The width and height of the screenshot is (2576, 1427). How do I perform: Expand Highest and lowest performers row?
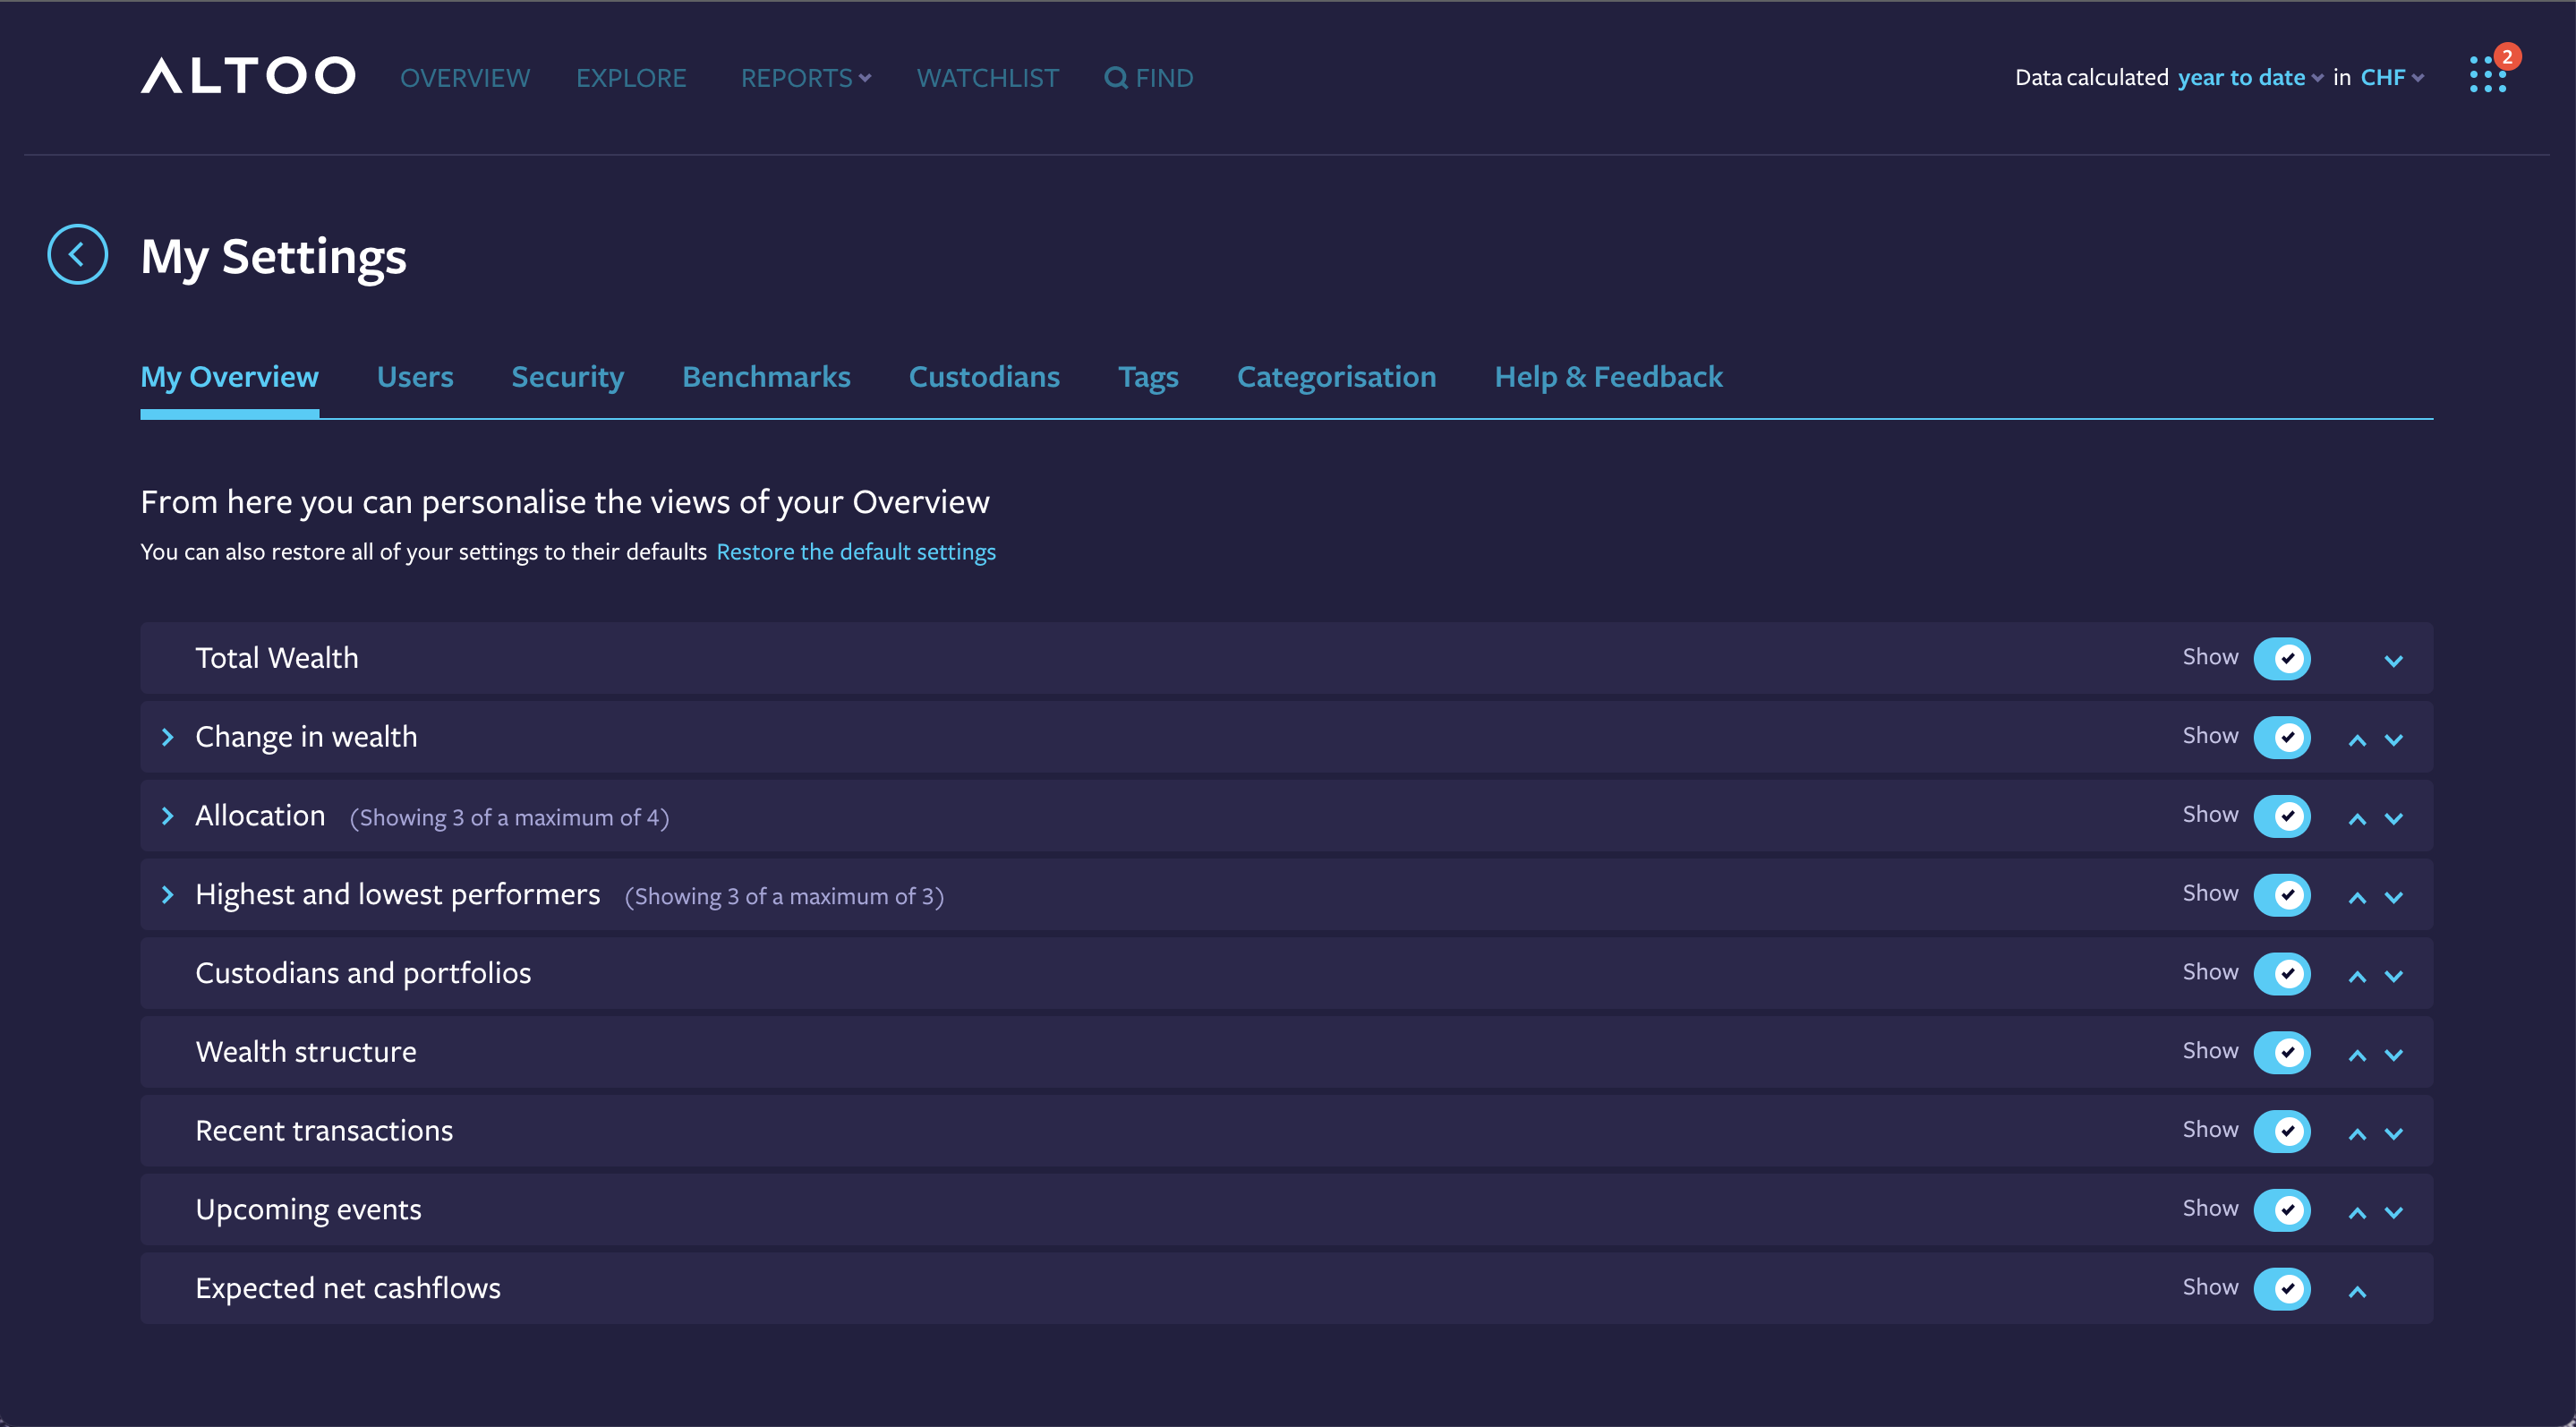(167, 895)
